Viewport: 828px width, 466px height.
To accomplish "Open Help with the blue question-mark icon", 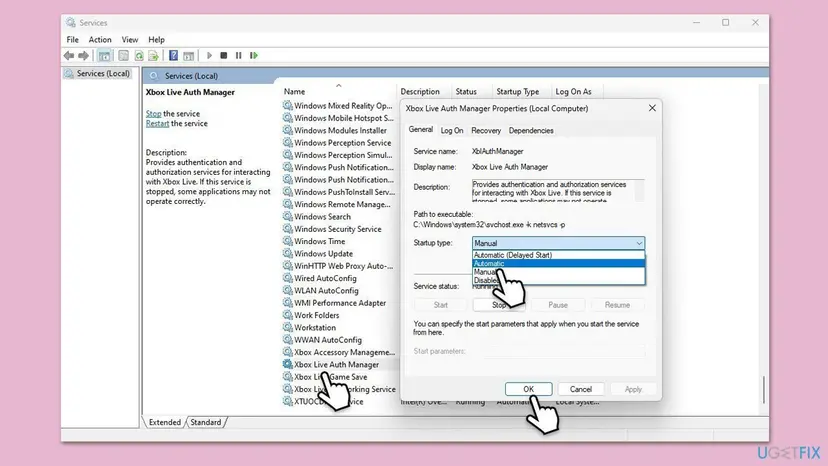I will pos(173,55).
